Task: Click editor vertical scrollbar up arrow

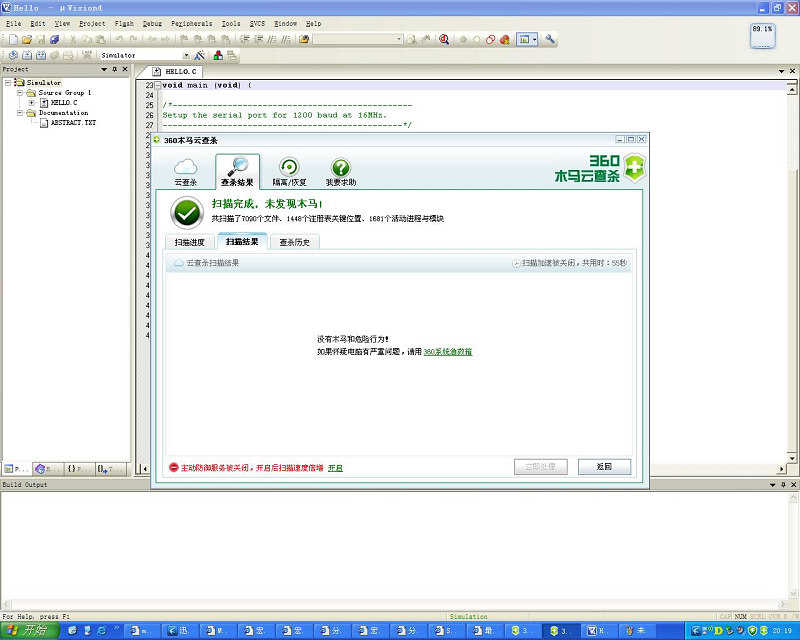Action: (792, 89)
